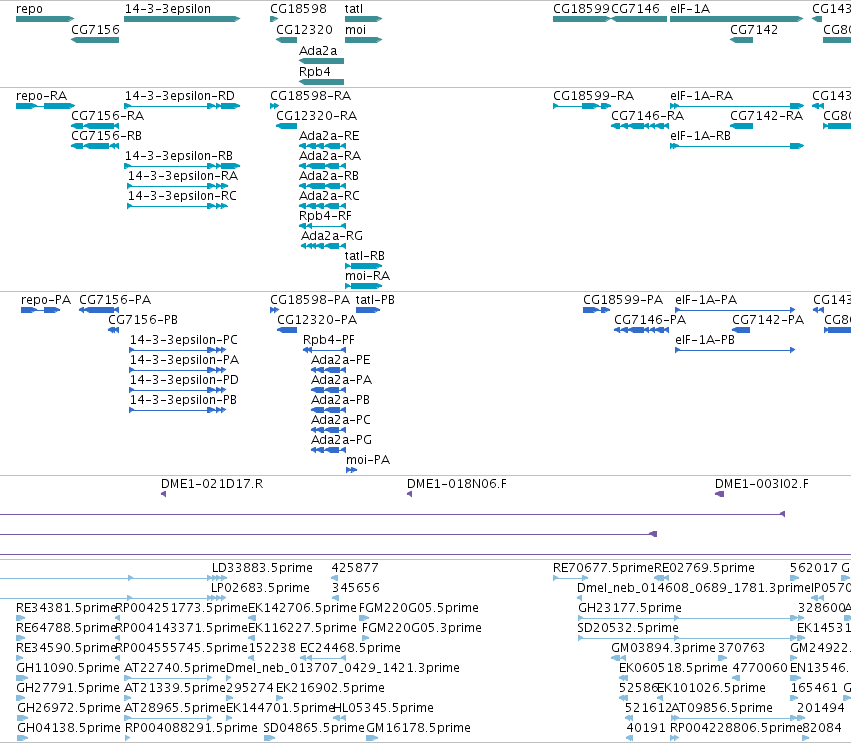Click the Ada2a-PG protein label

pos(341,440)
